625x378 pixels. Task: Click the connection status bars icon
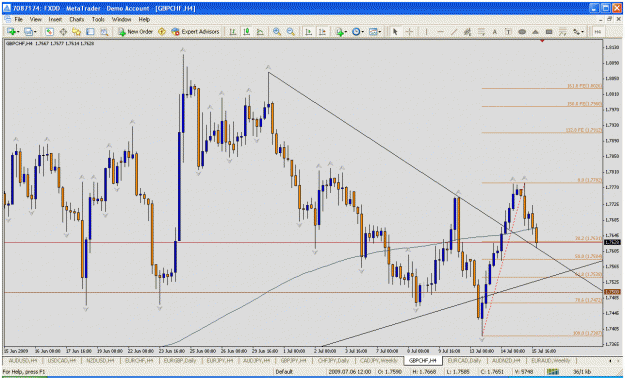click(x=553, y=372)
